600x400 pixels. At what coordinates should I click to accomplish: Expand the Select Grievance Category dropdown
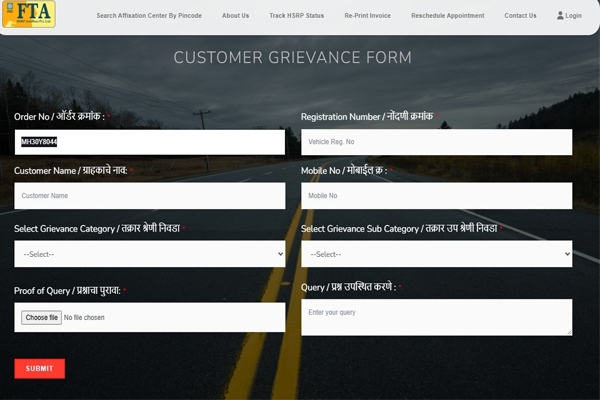tap(150, 254)
